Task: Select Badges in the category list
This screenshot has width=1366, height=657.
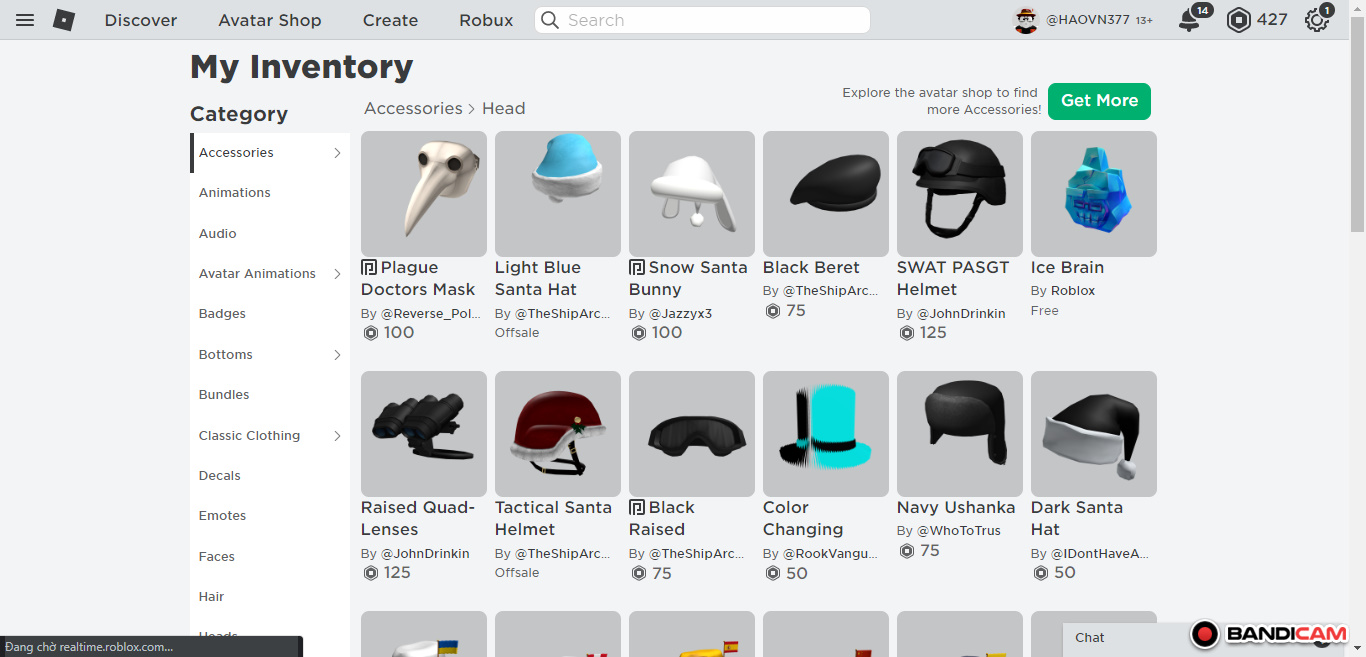Action: pyautogui.click(x=222, y=314)
